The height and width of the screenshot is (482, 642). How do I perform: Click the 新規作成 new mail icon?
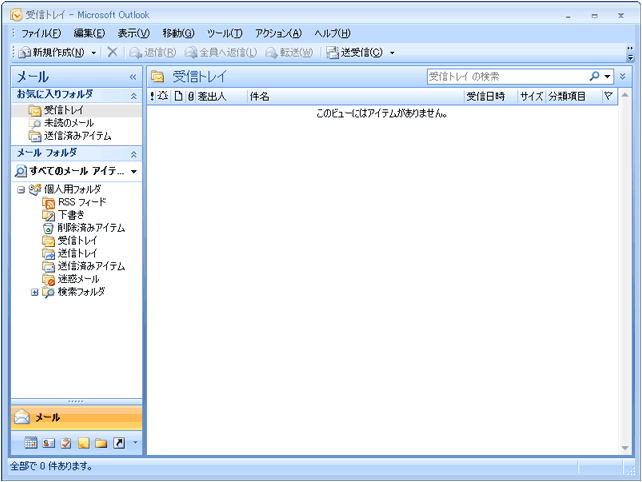tap(25, 52)
